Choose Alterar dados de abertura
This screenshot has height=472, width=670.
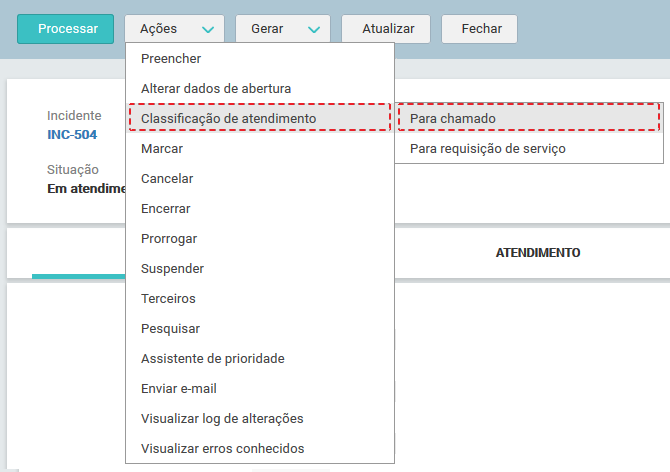pyautogui.click(x=260, y=88)
